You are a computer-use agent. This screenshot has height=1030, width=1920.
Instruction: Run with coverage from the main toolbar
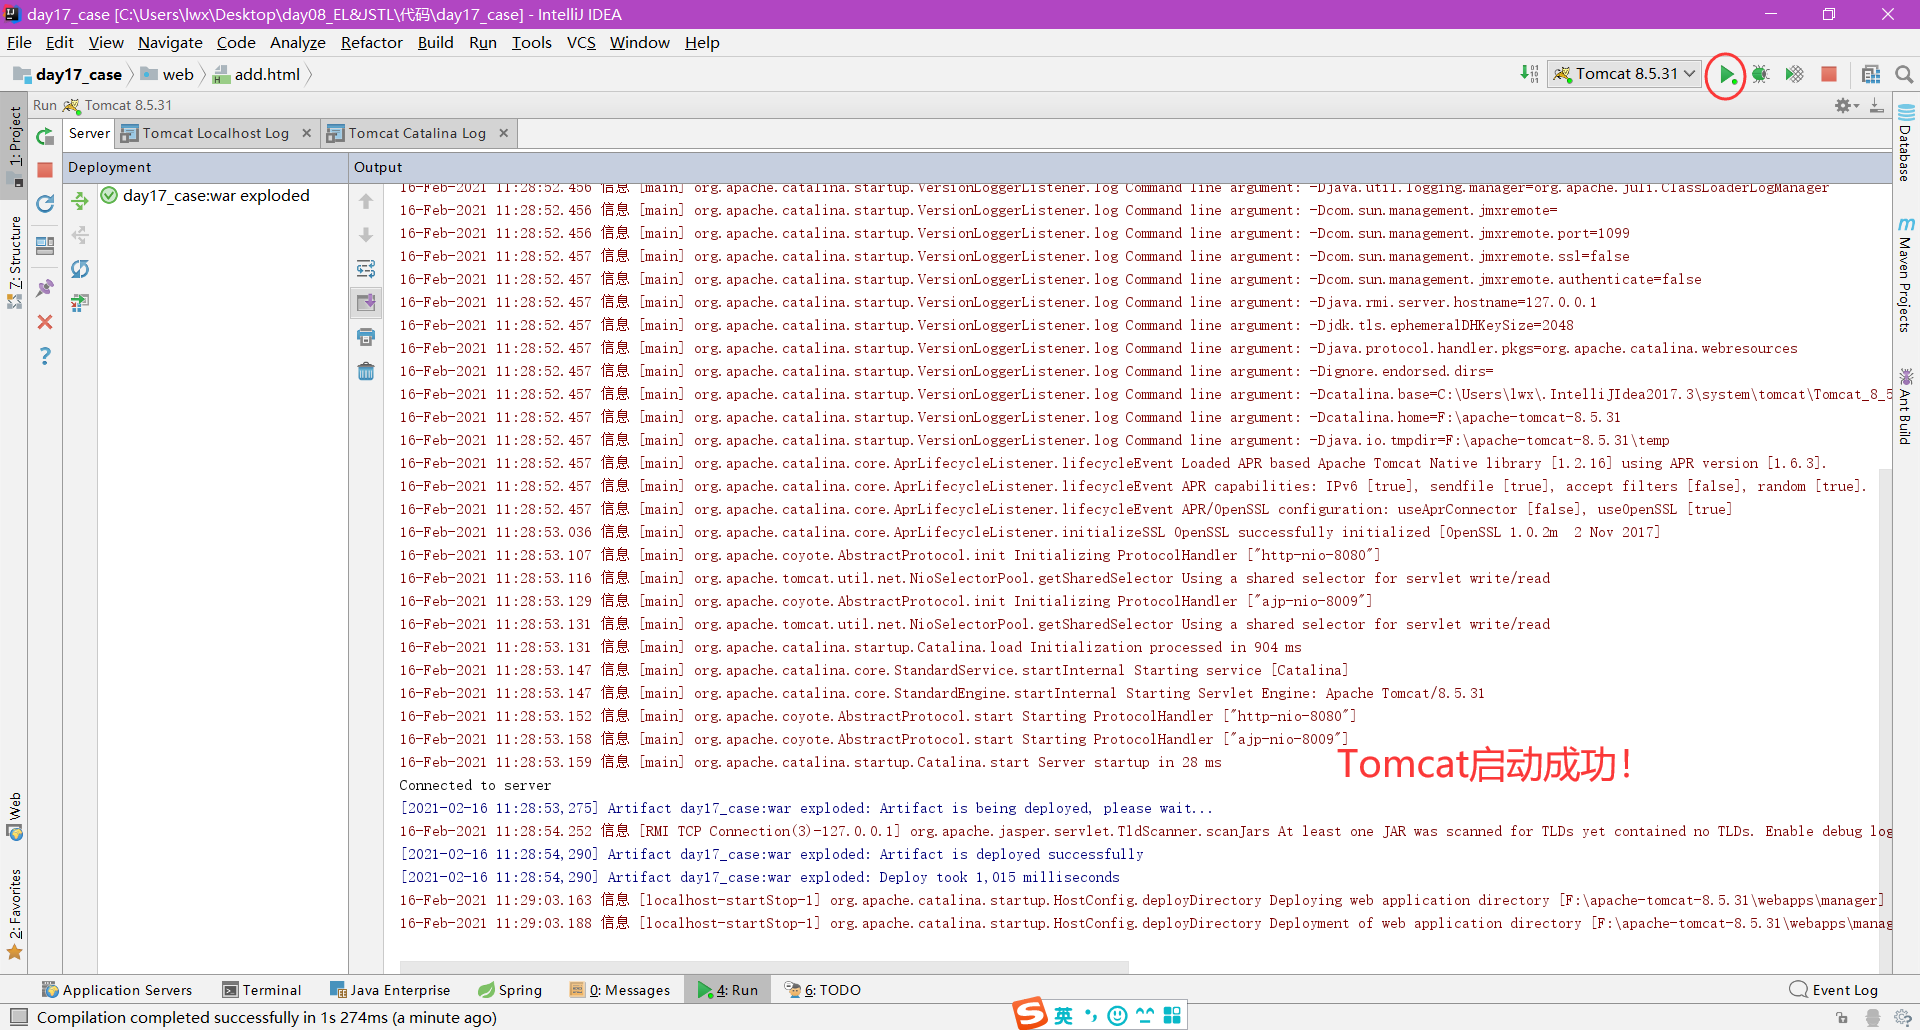pyautogui.click(x=1795, y=75)
